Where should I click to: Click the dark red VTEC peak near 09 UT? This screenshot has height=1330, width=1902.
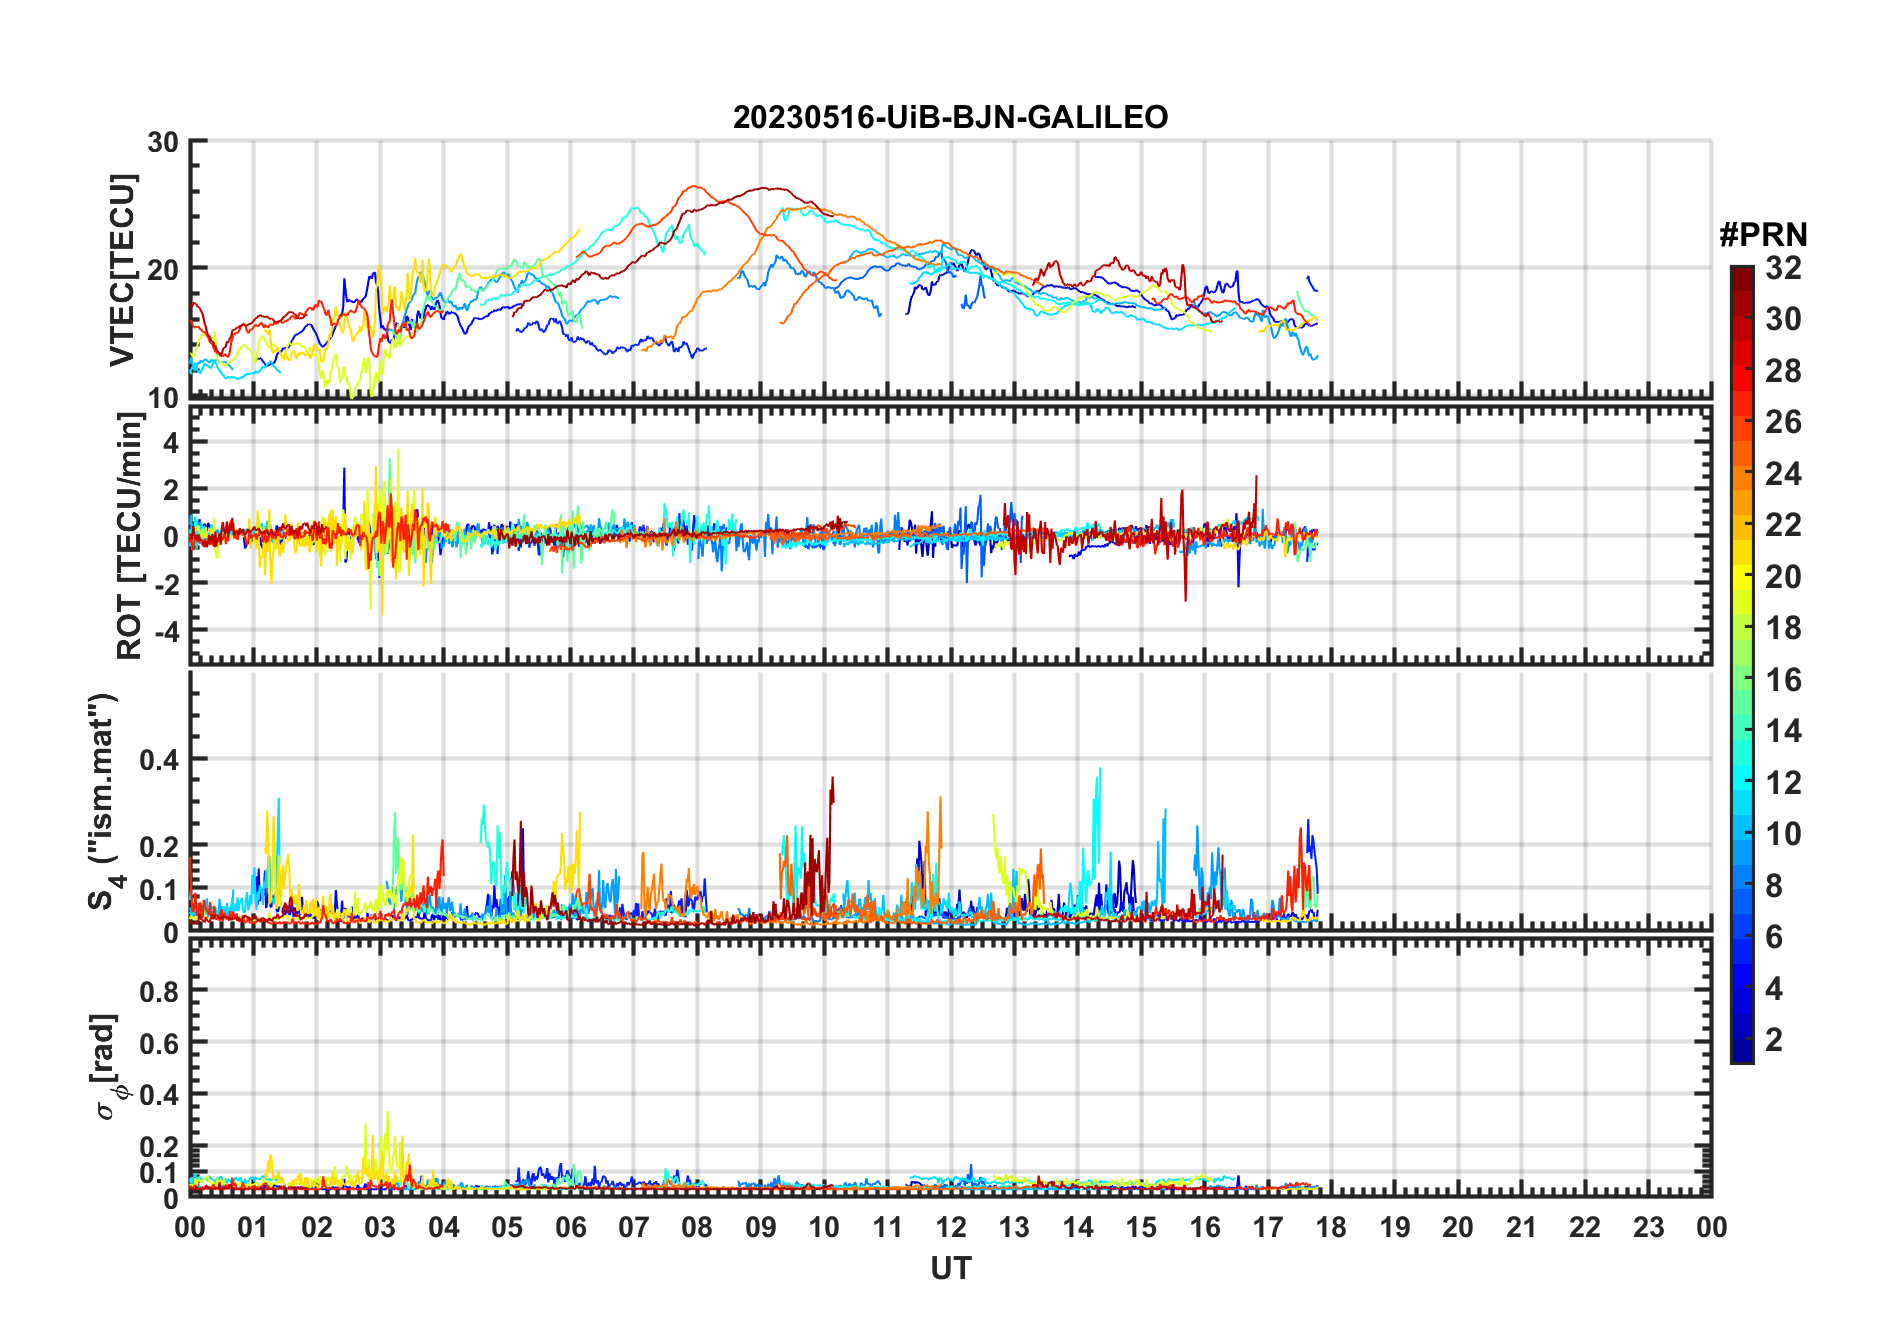766,188
